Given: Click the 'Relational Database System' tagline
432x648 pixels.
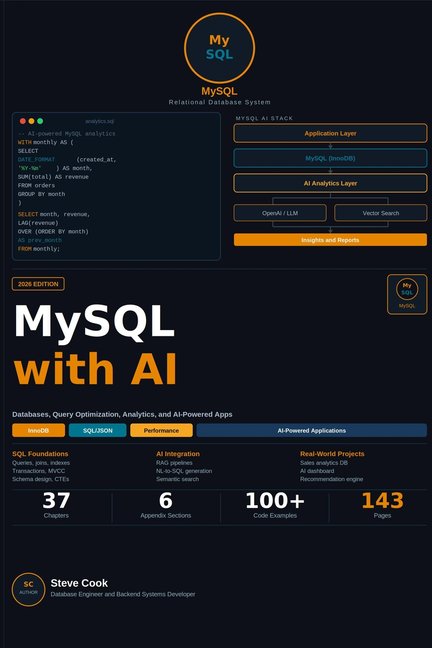Looking at the screenshot, I should [x=220, y=102].
